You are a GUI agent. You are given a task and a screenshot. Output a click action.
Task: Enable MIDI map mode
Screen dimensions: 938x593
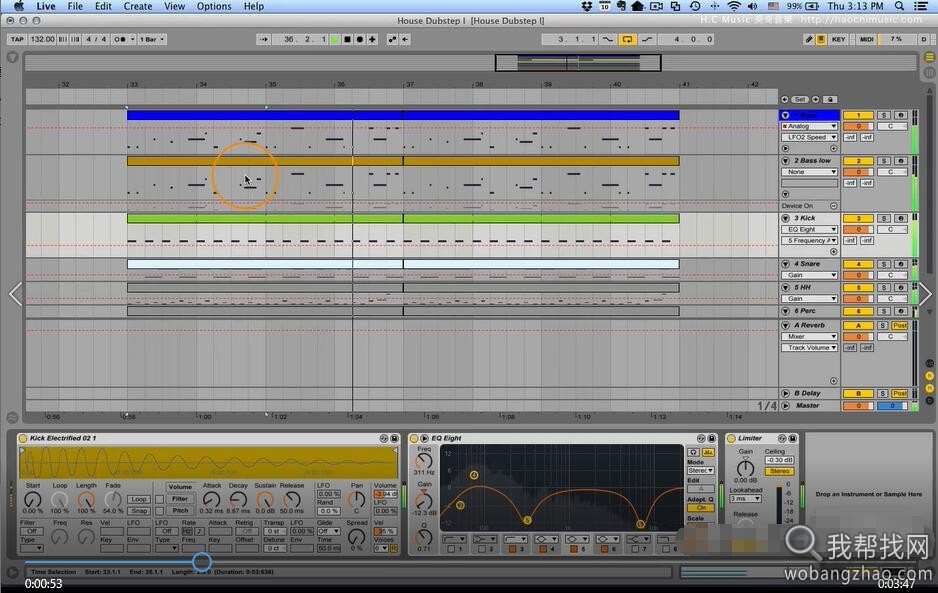click(x=866, y=39)
